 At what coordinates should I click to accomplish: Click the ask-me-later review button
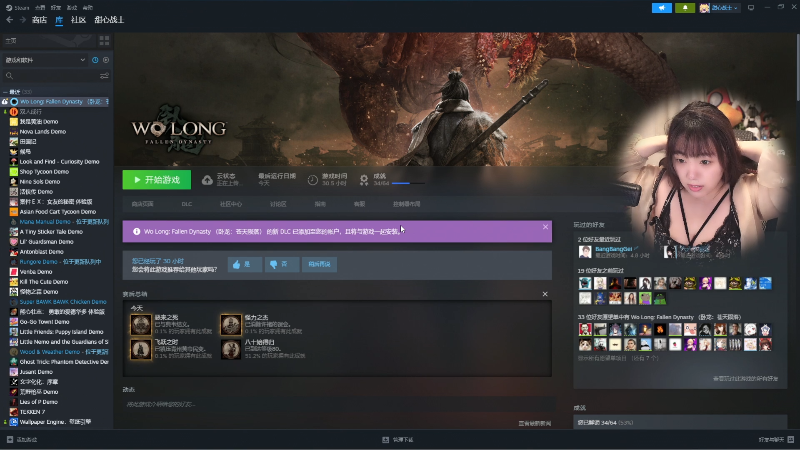pyautogui.click(x=319, y=264)
